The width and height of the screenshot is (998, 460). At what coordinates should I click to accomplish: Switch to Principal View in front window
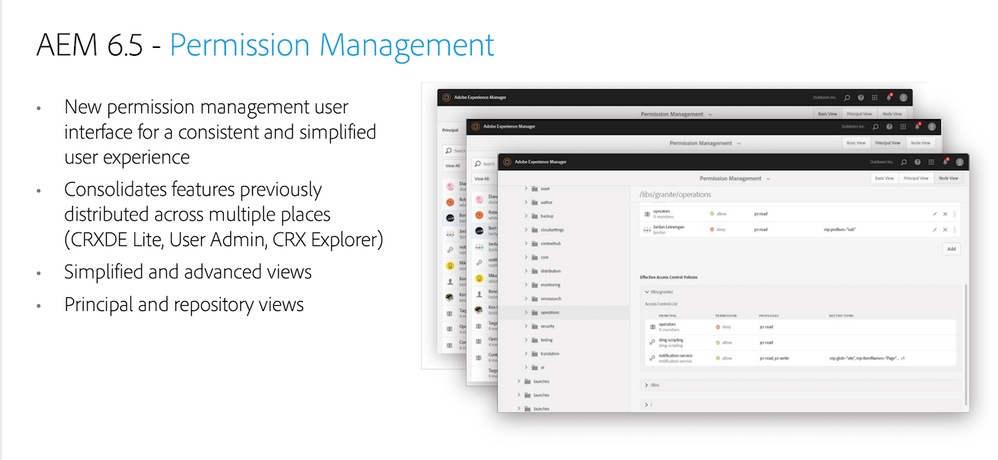click(x=915, y=178)
